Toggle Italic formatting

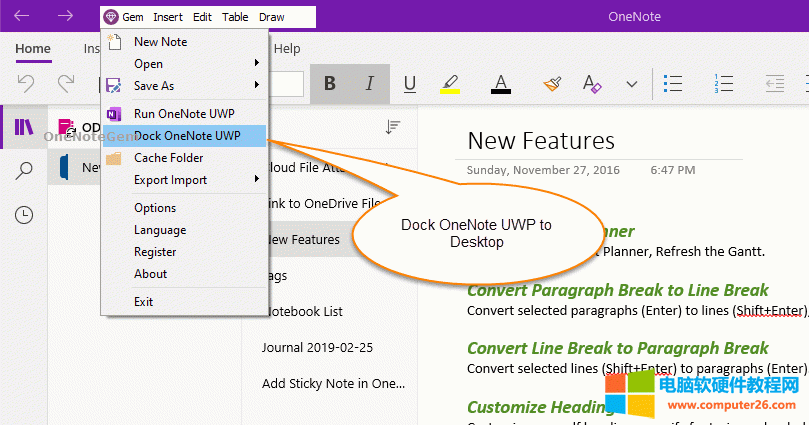[369, 83]
